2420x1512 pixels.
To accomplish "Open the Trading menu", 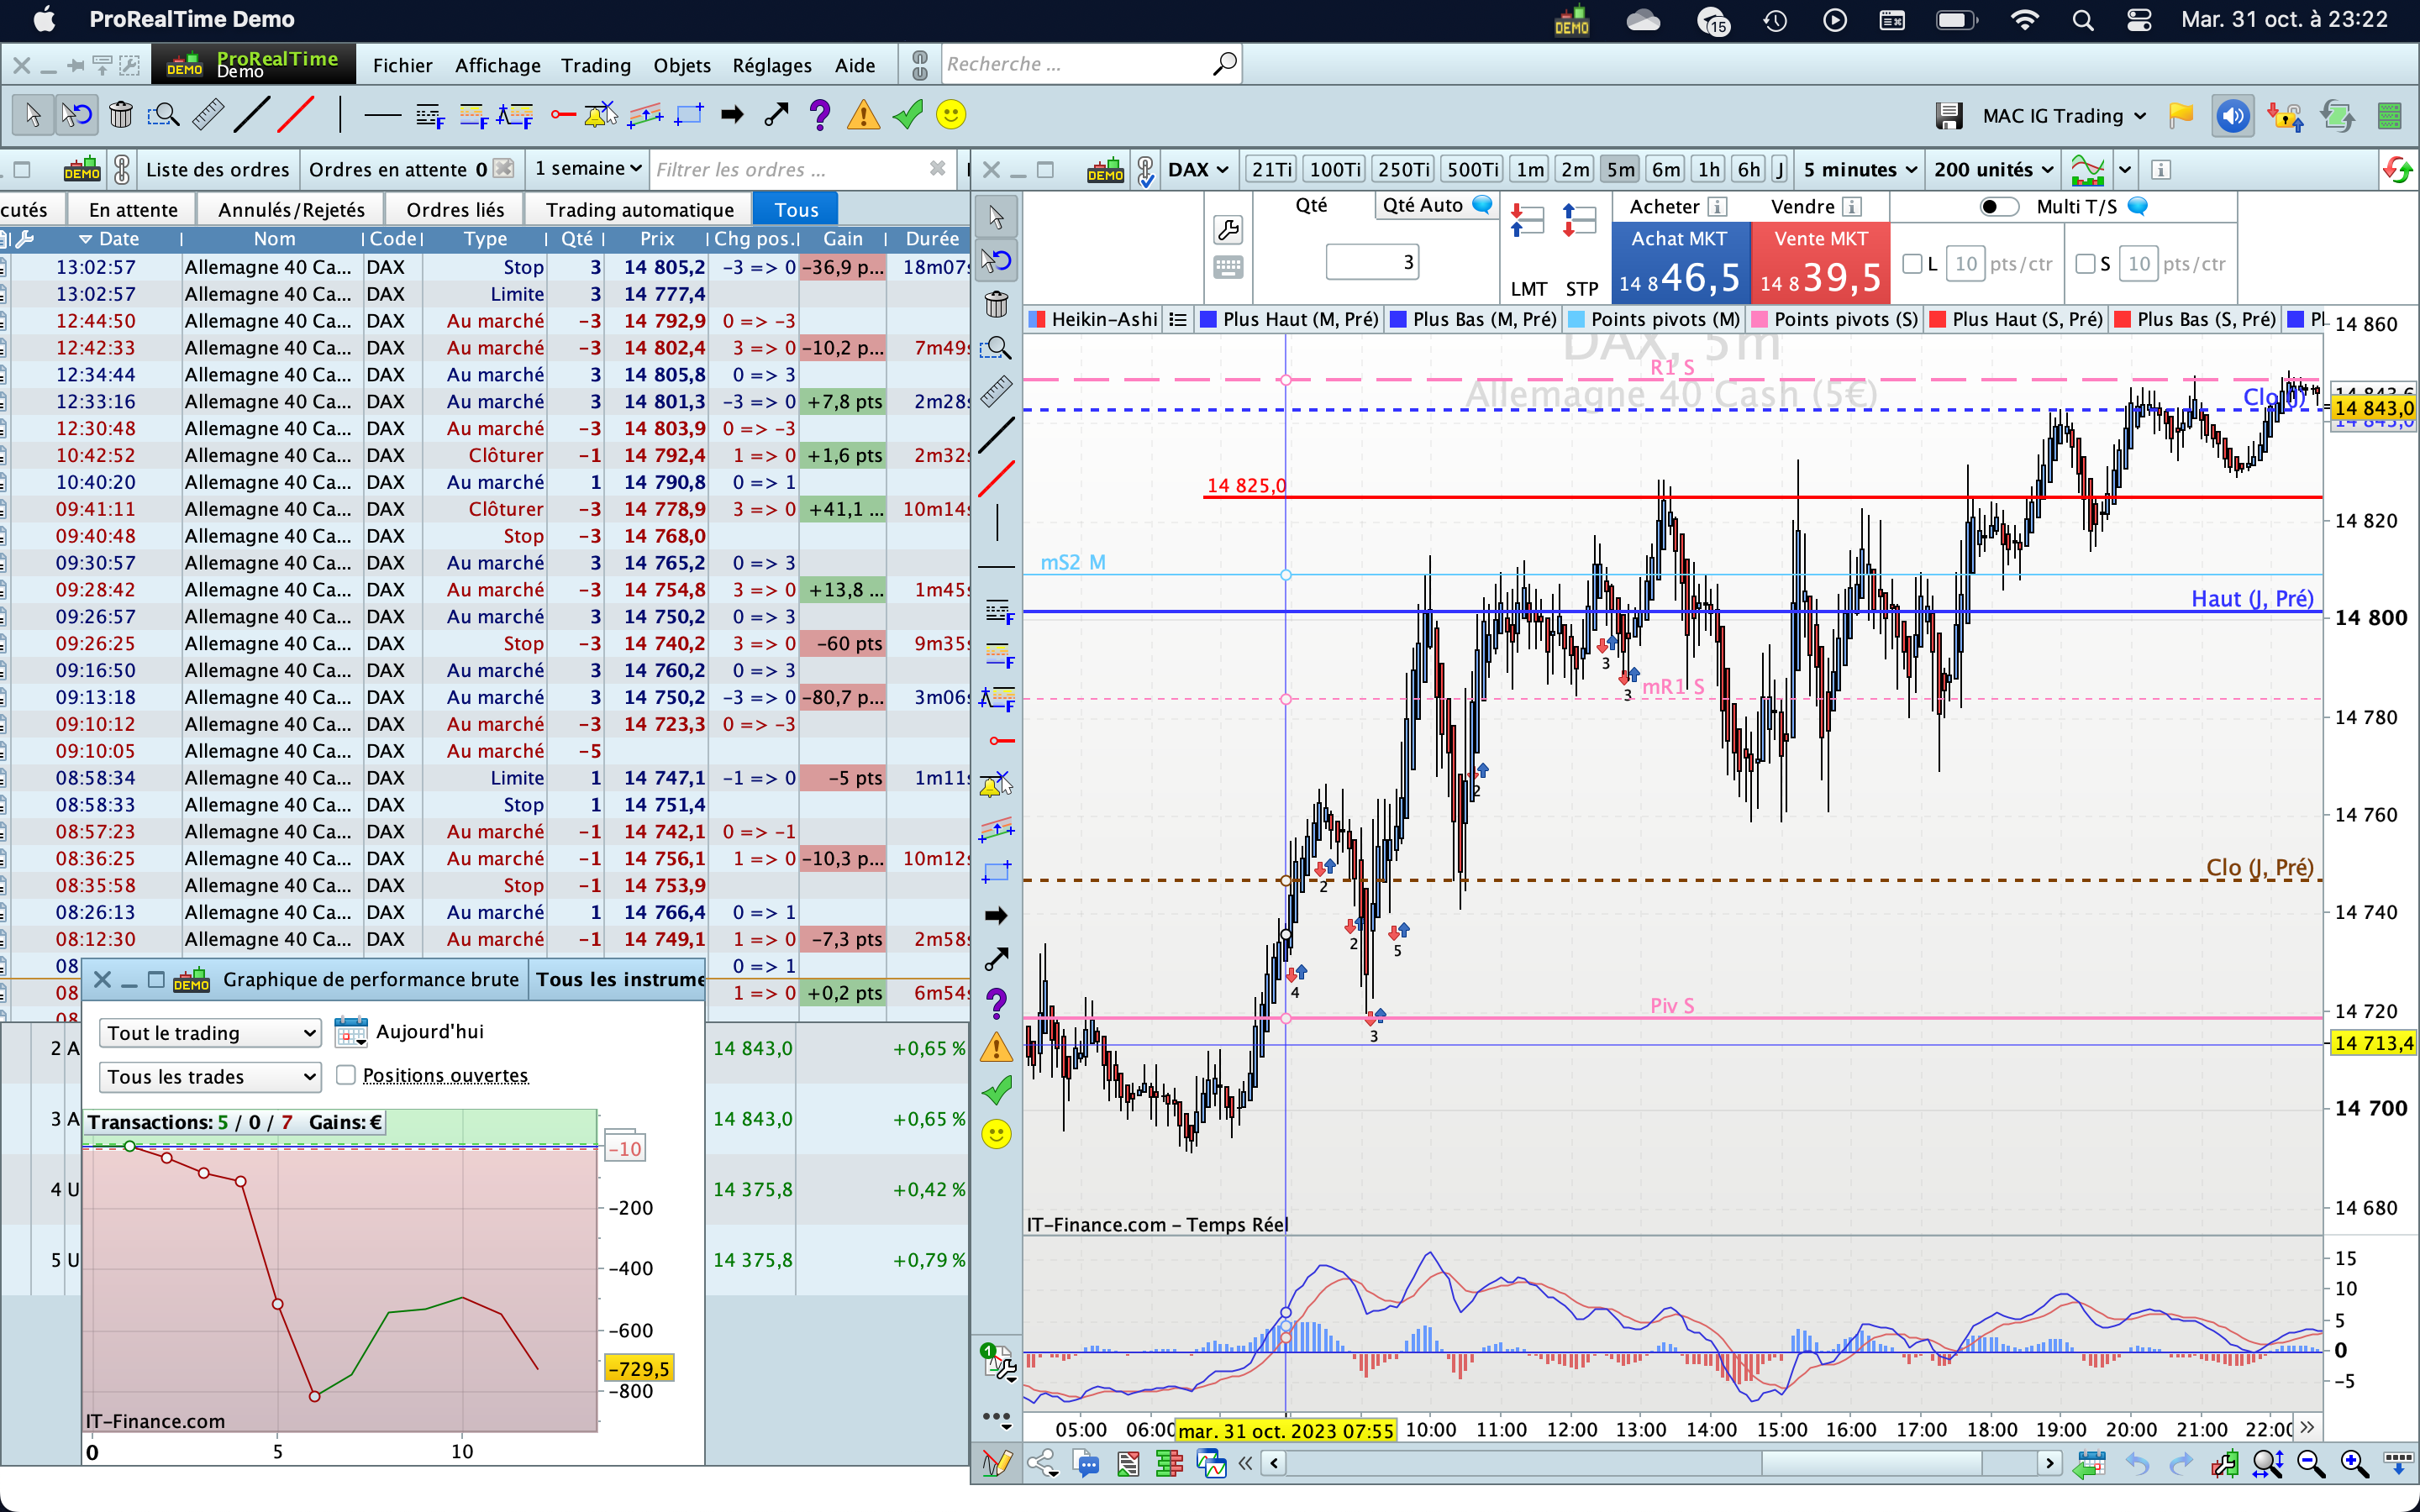I will coord(595,65).
